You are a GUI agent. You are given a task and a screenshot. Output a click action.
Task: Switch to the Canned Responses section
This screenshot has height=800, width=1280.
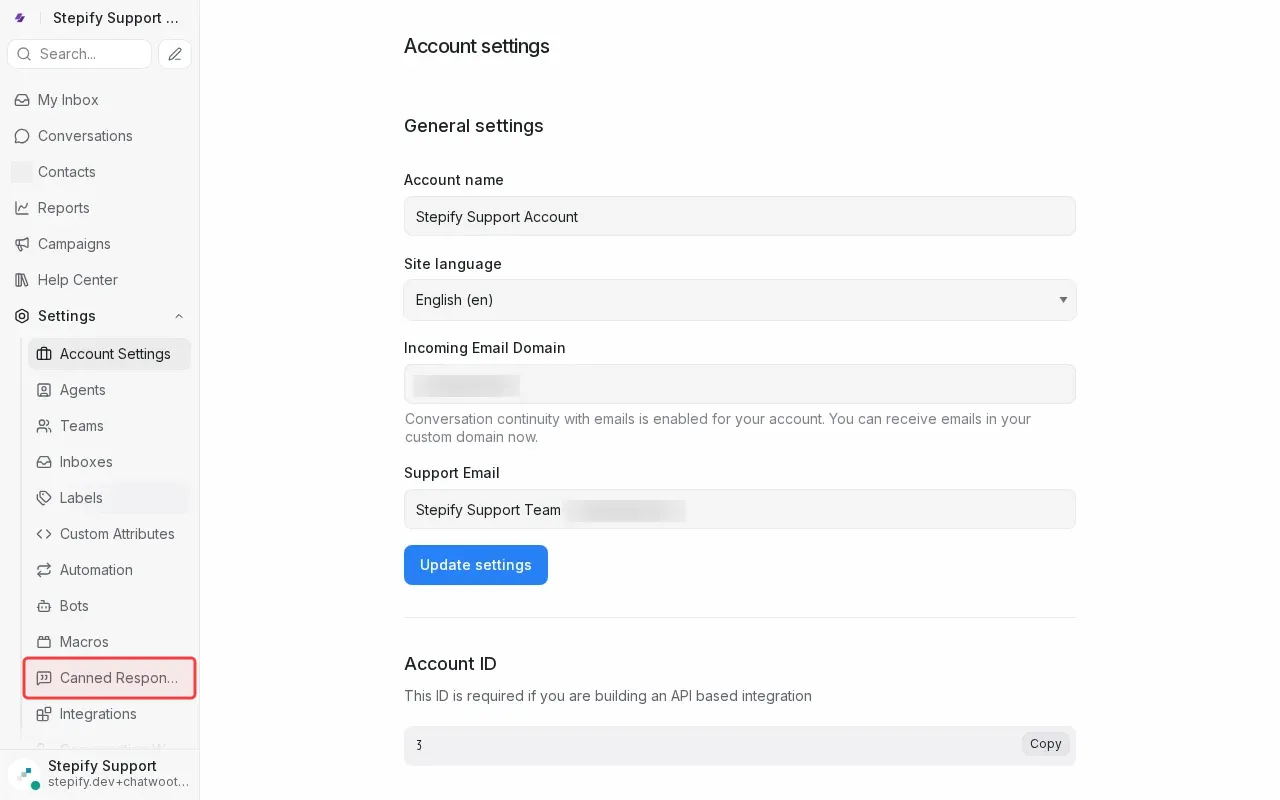click(110, 678)
